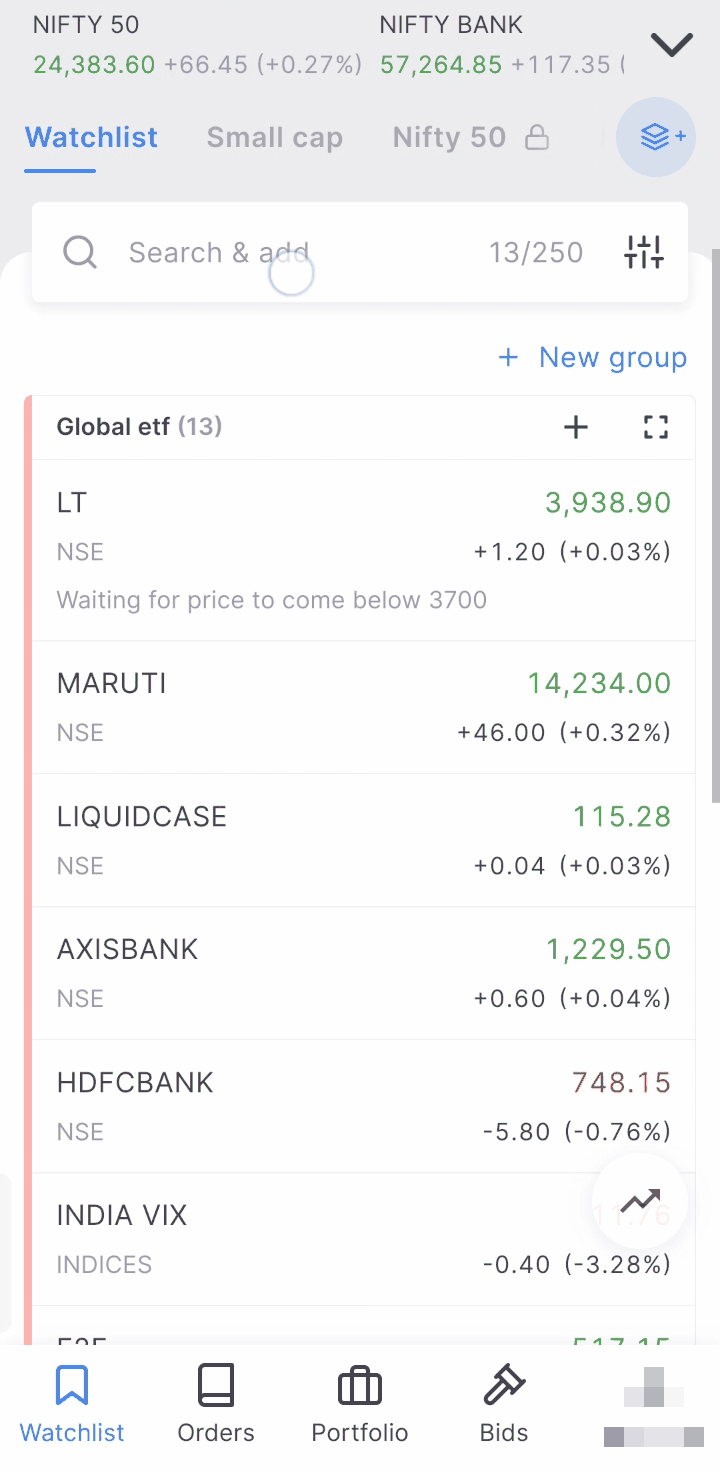
Task: Expand the Global etf group to fullscreen
Action: 656,428
